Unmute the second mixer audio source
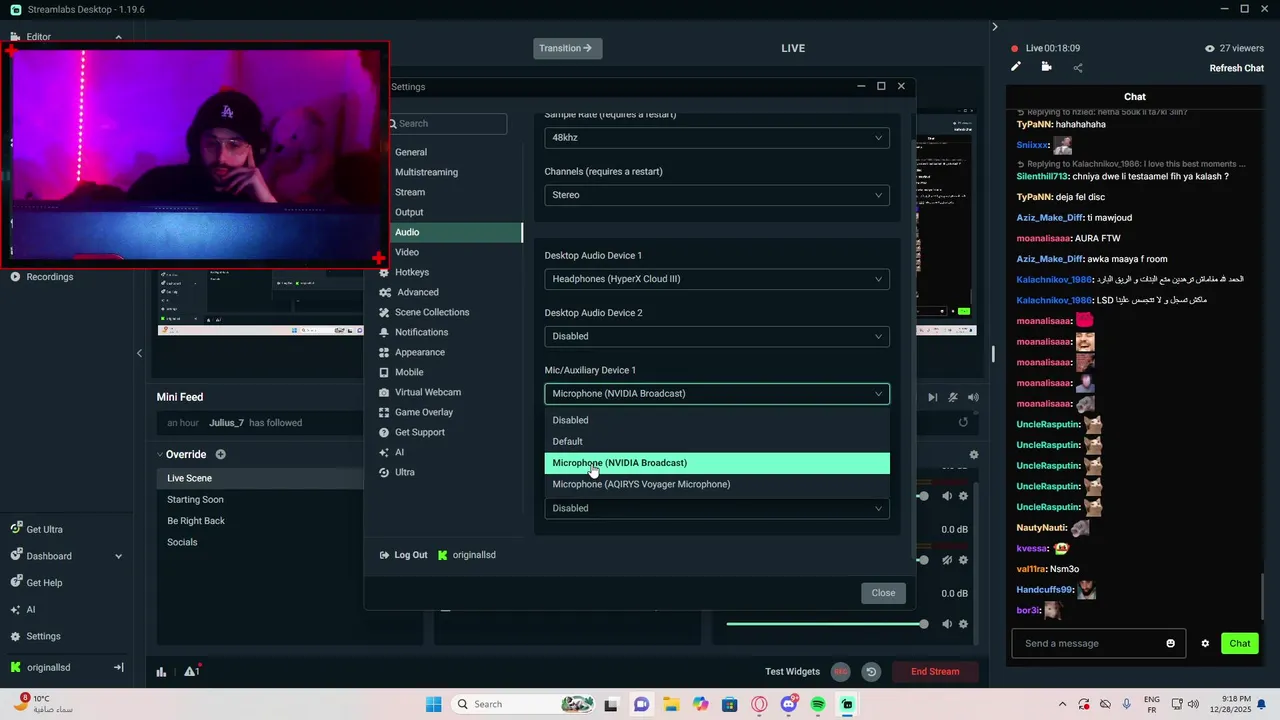This screenshot has height=720, width=1280. (947, 560)
